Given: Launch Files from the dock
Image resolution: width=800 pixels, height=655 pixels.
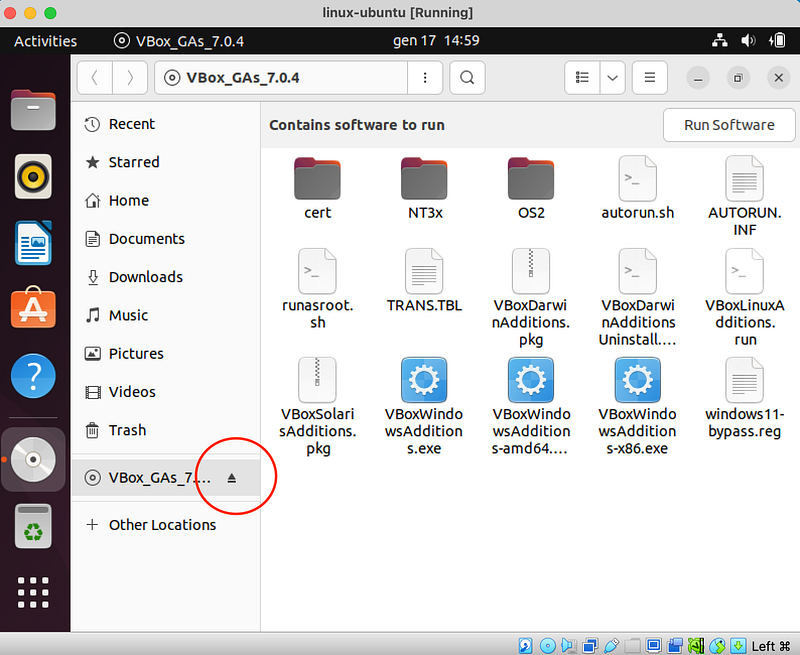Looking at the screenshot, I should (x=33, y=110).
